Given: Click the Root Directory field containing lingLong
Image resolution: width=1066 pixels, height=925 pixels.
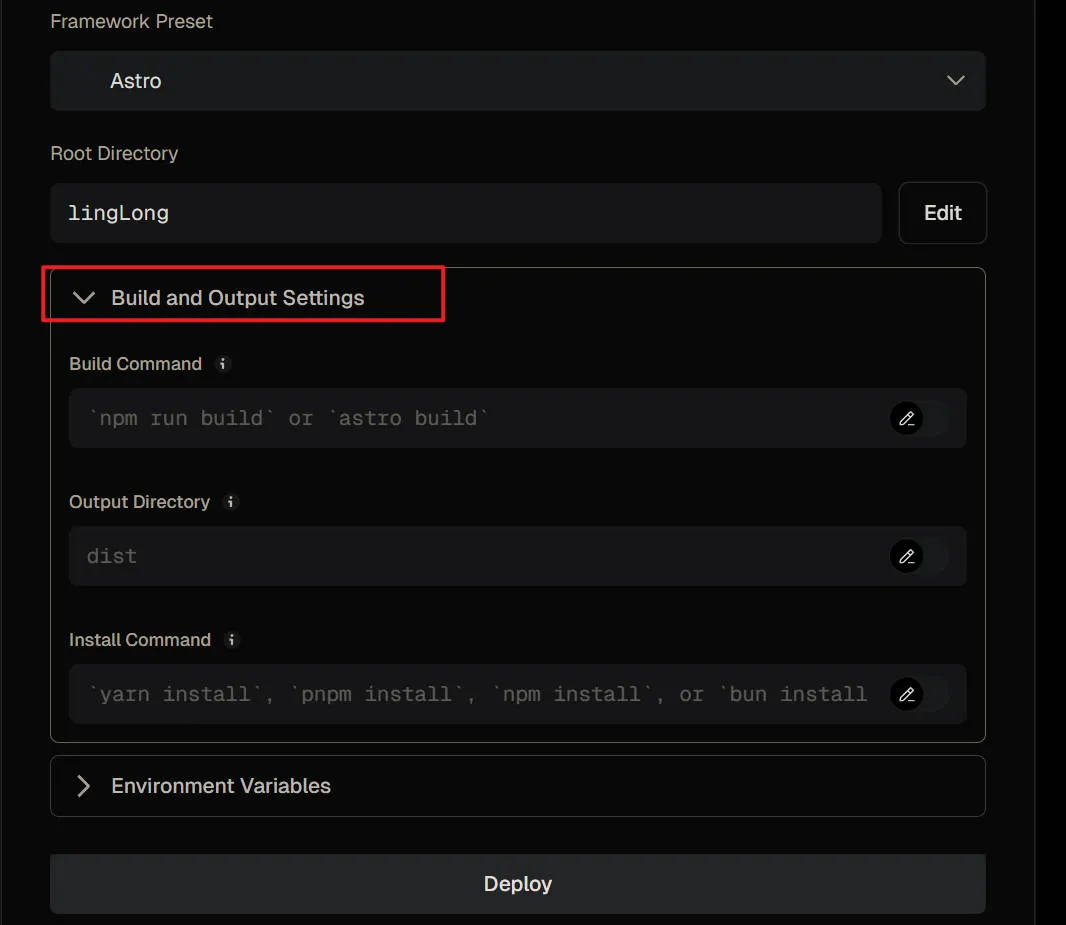Looking at the screenshot, I should (465, 213).
